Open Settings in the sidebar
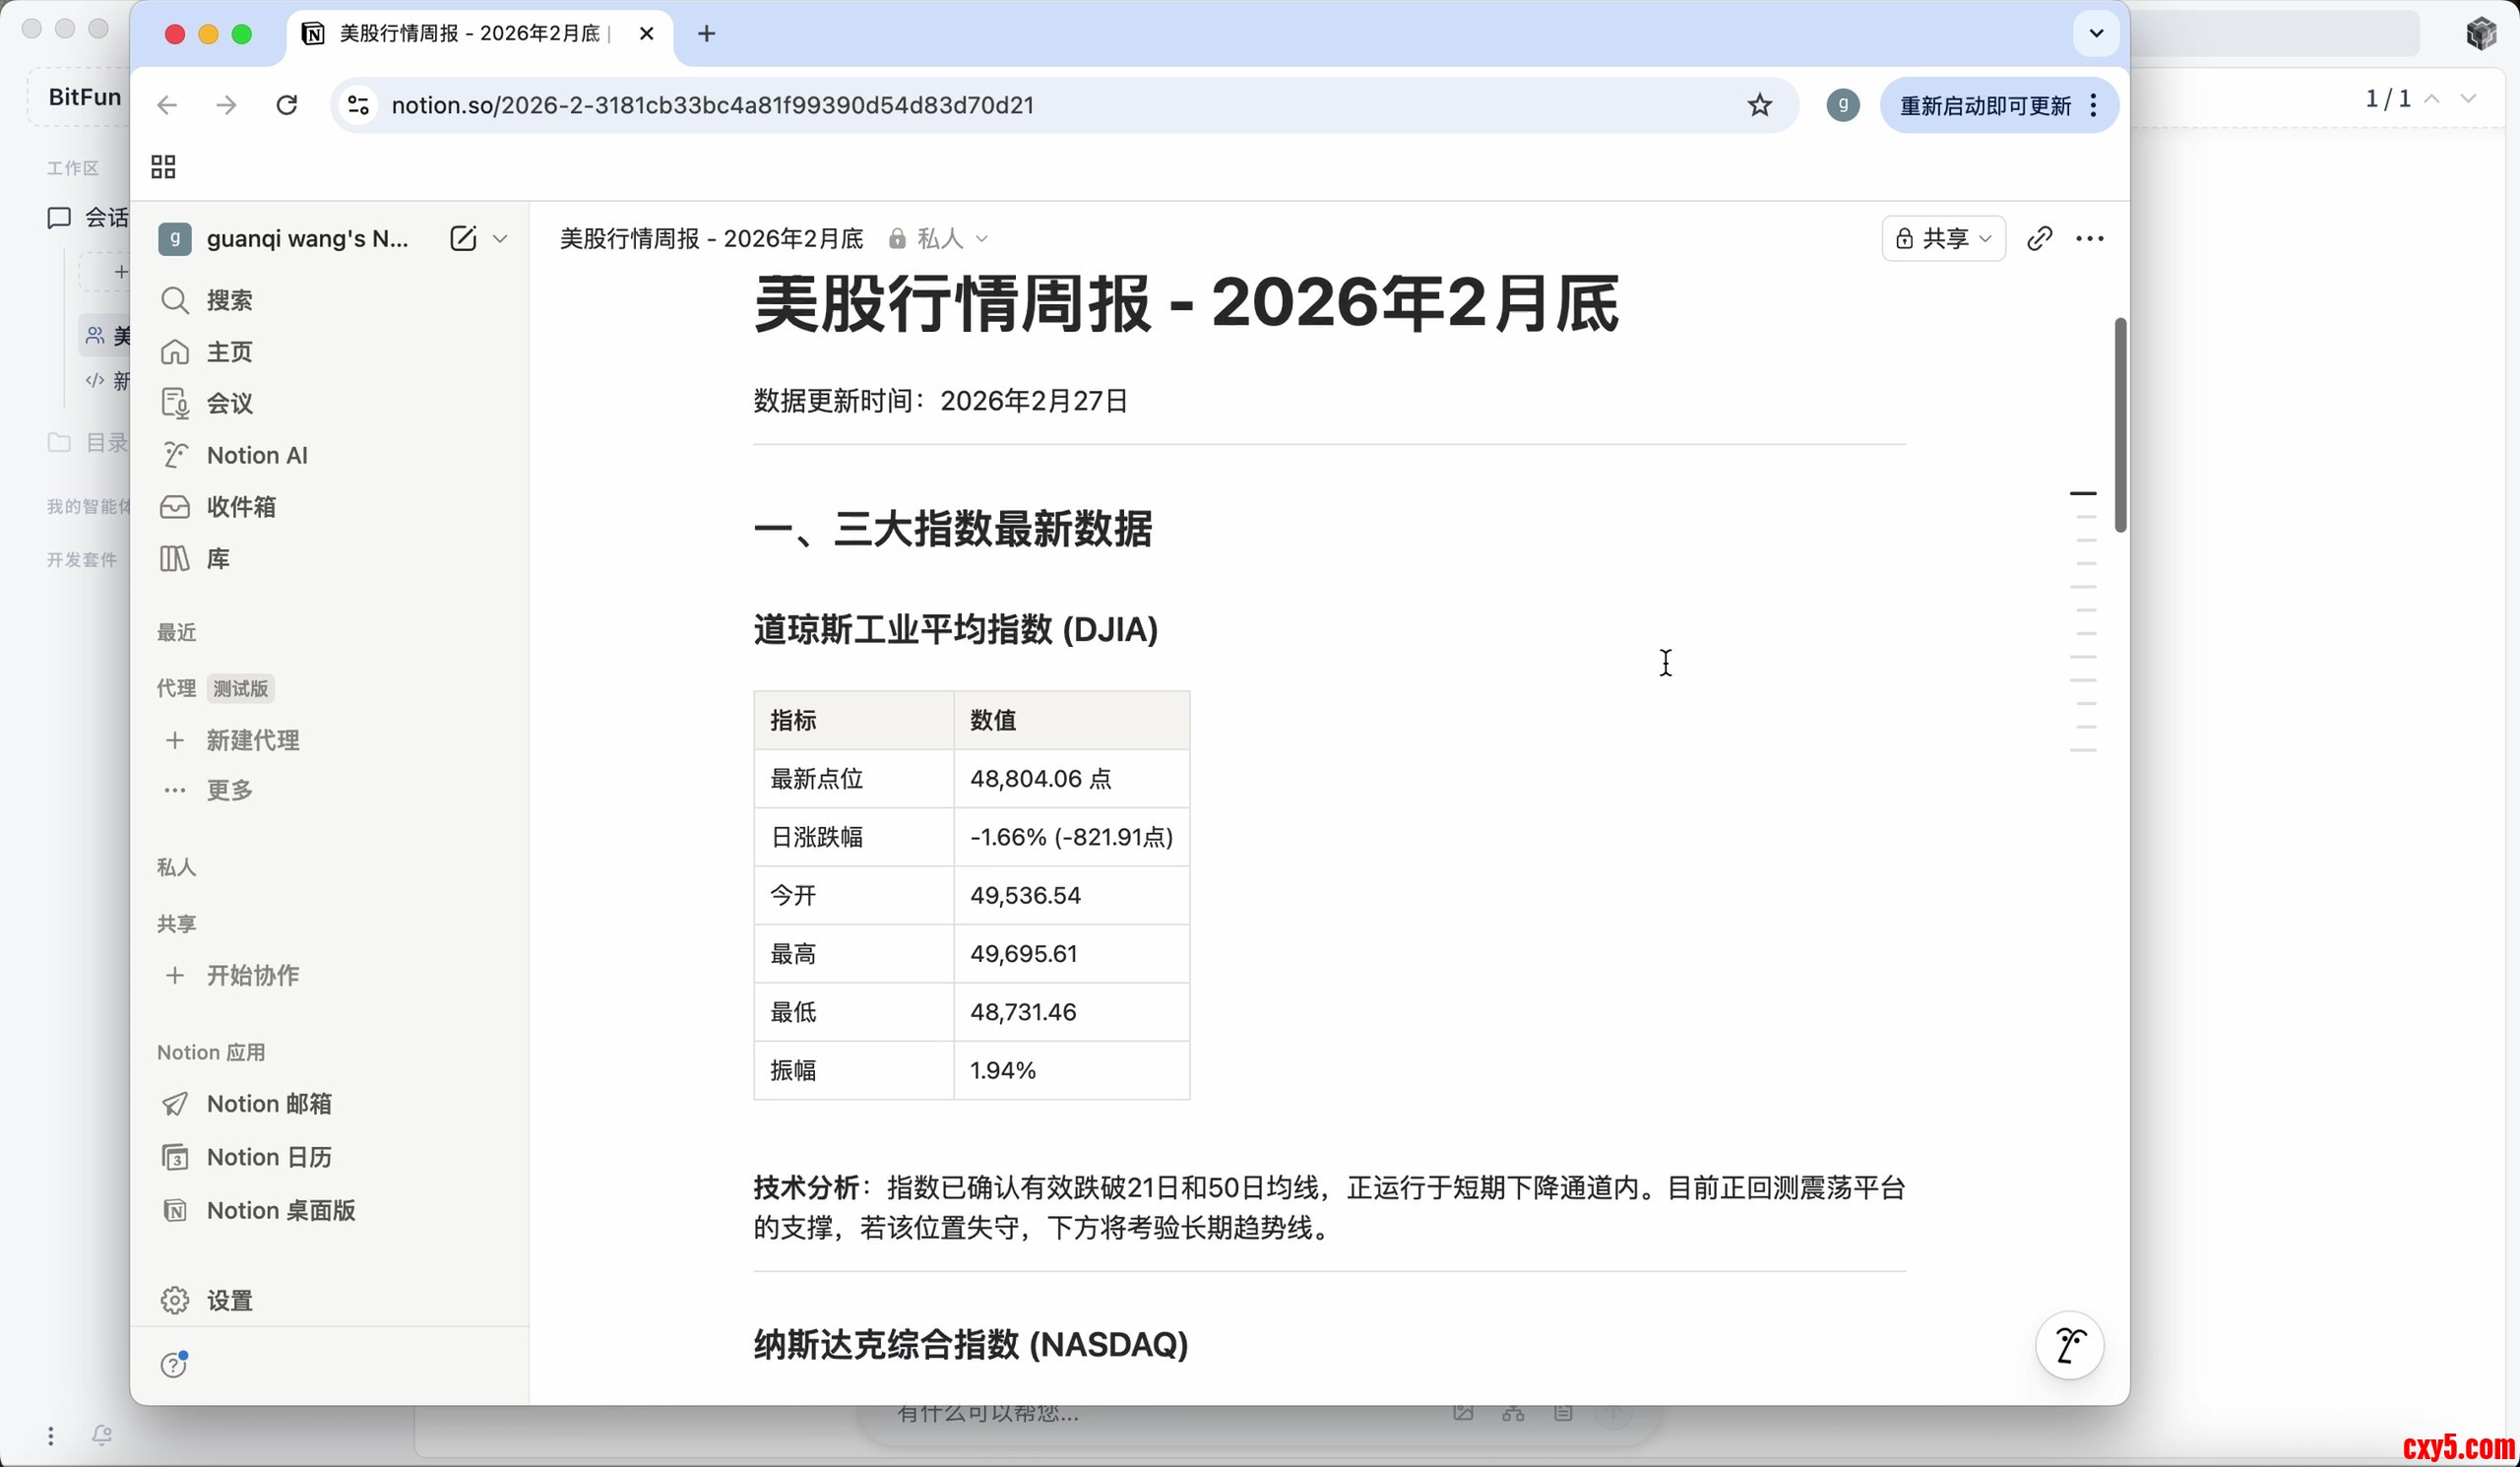This screenshot has height=1467, width=2520. tap(229, 1300)
